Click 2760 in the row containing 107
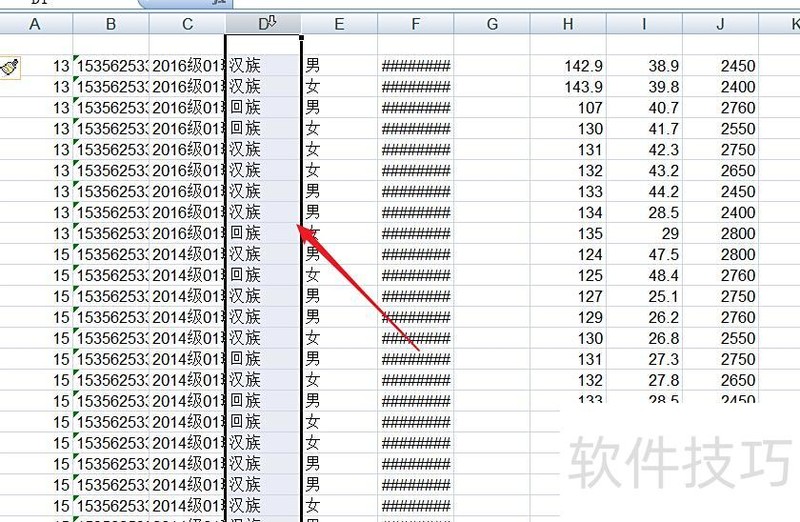This screenshot has width=800, height=522. (720, 108)
